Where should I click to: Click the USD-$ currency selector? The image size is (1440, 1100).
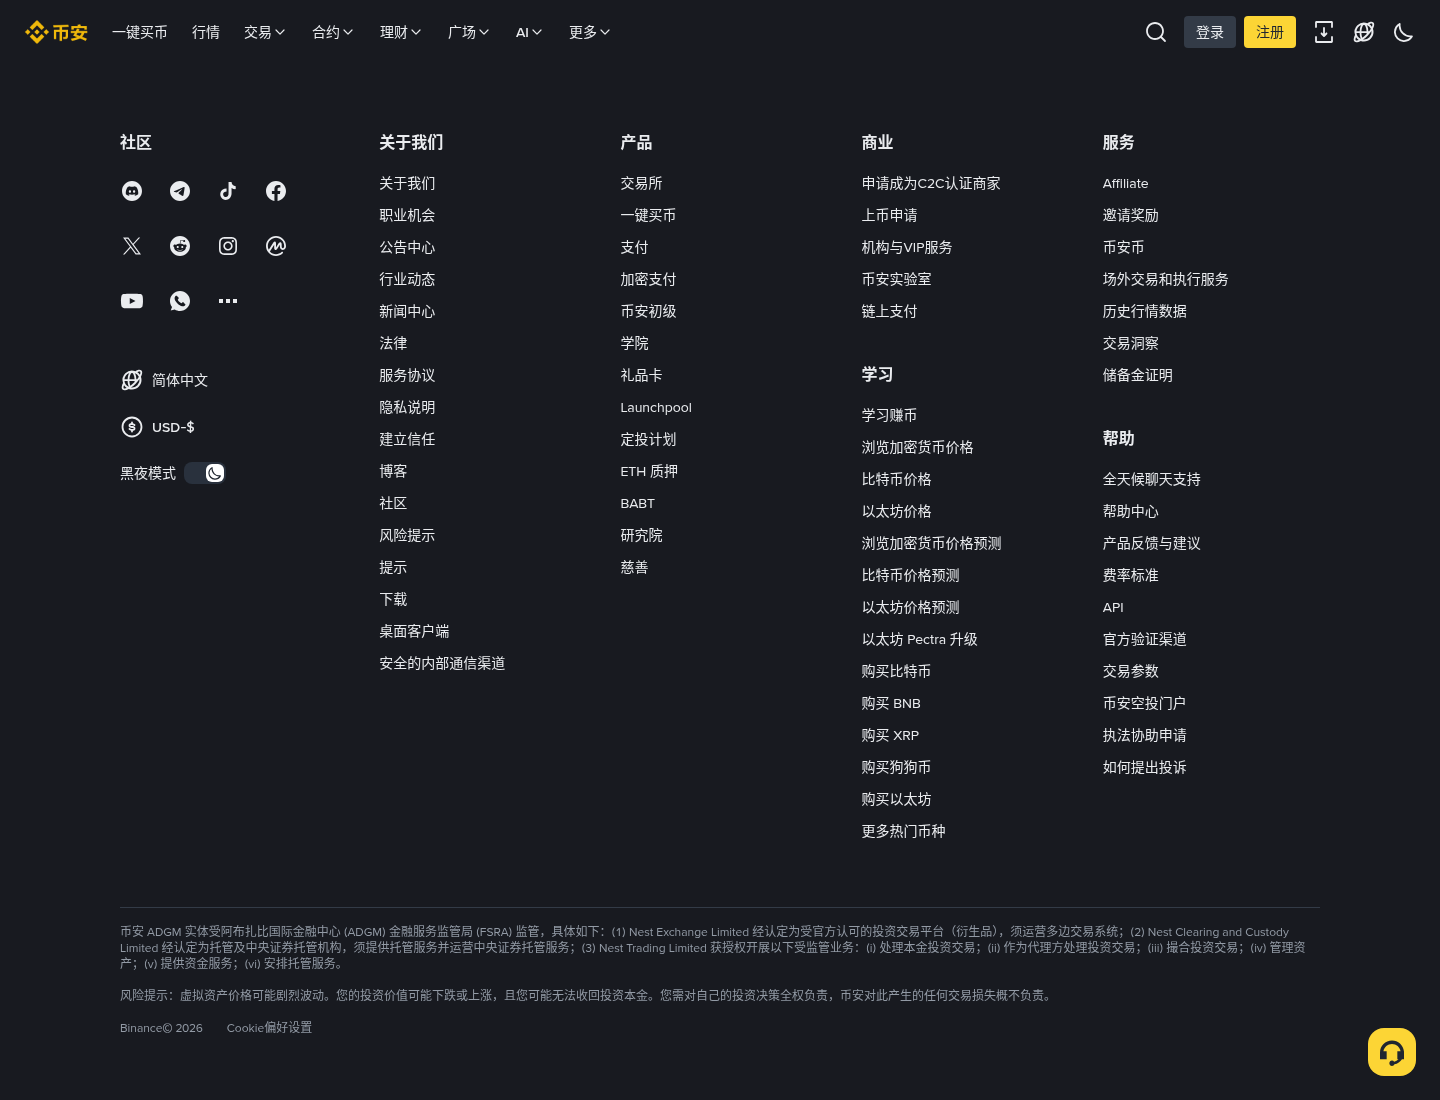[x=158, y=427]
